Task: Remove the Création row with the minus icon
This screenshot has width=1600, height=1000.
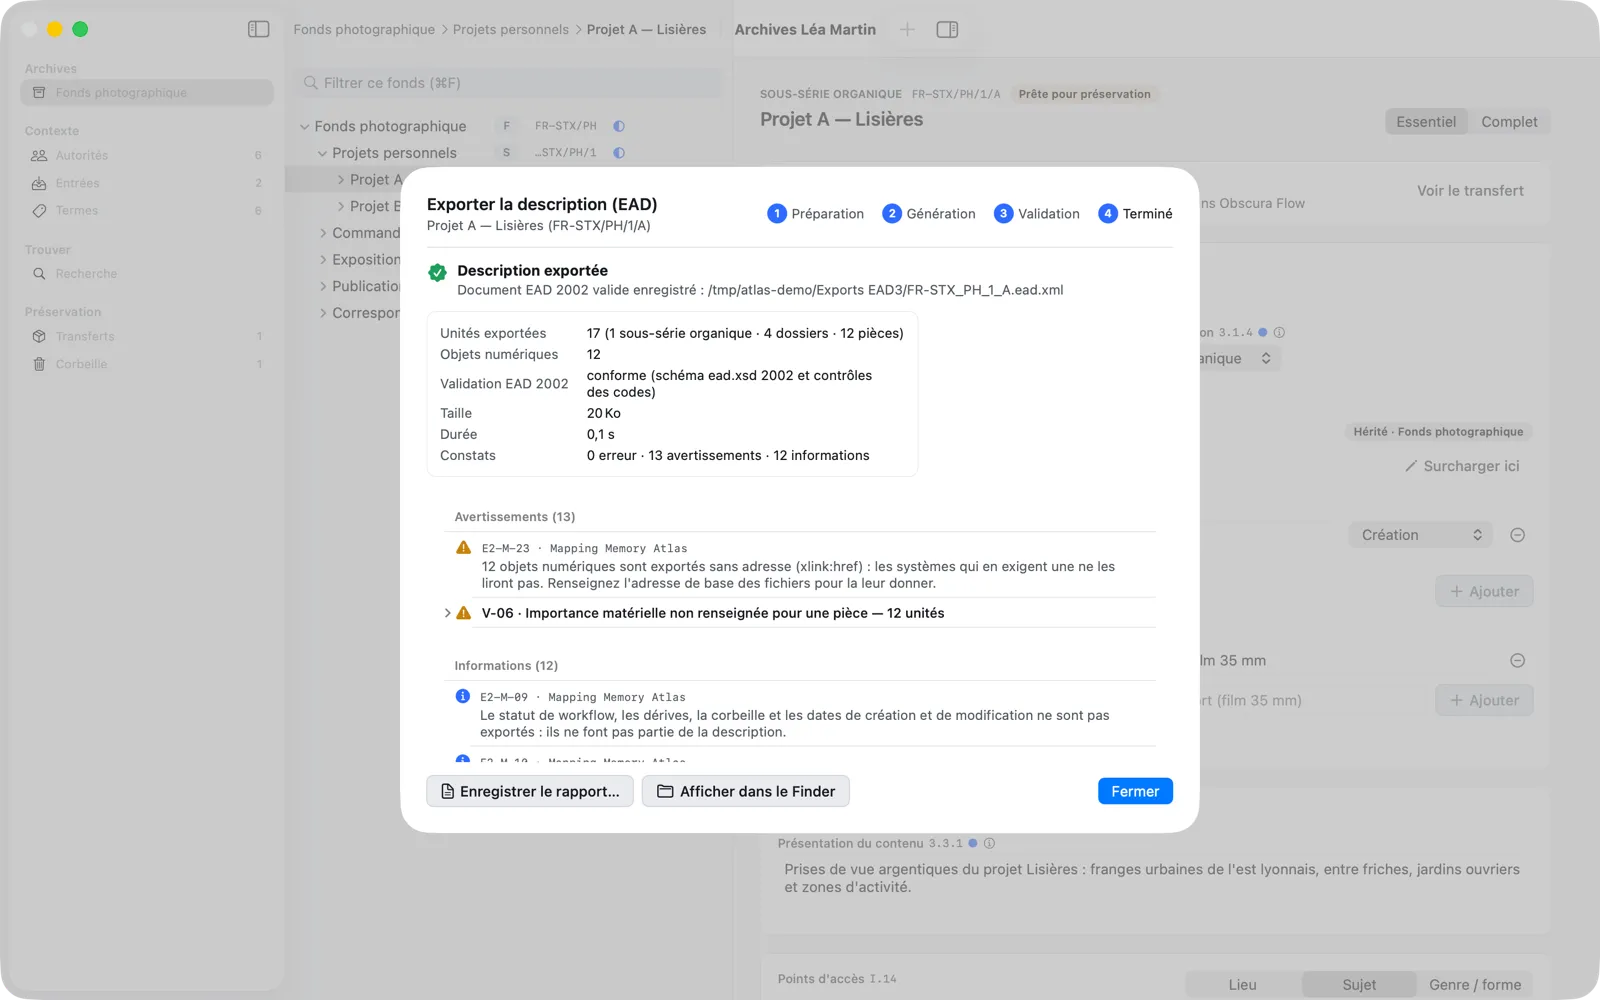Action: [1517, 535]
